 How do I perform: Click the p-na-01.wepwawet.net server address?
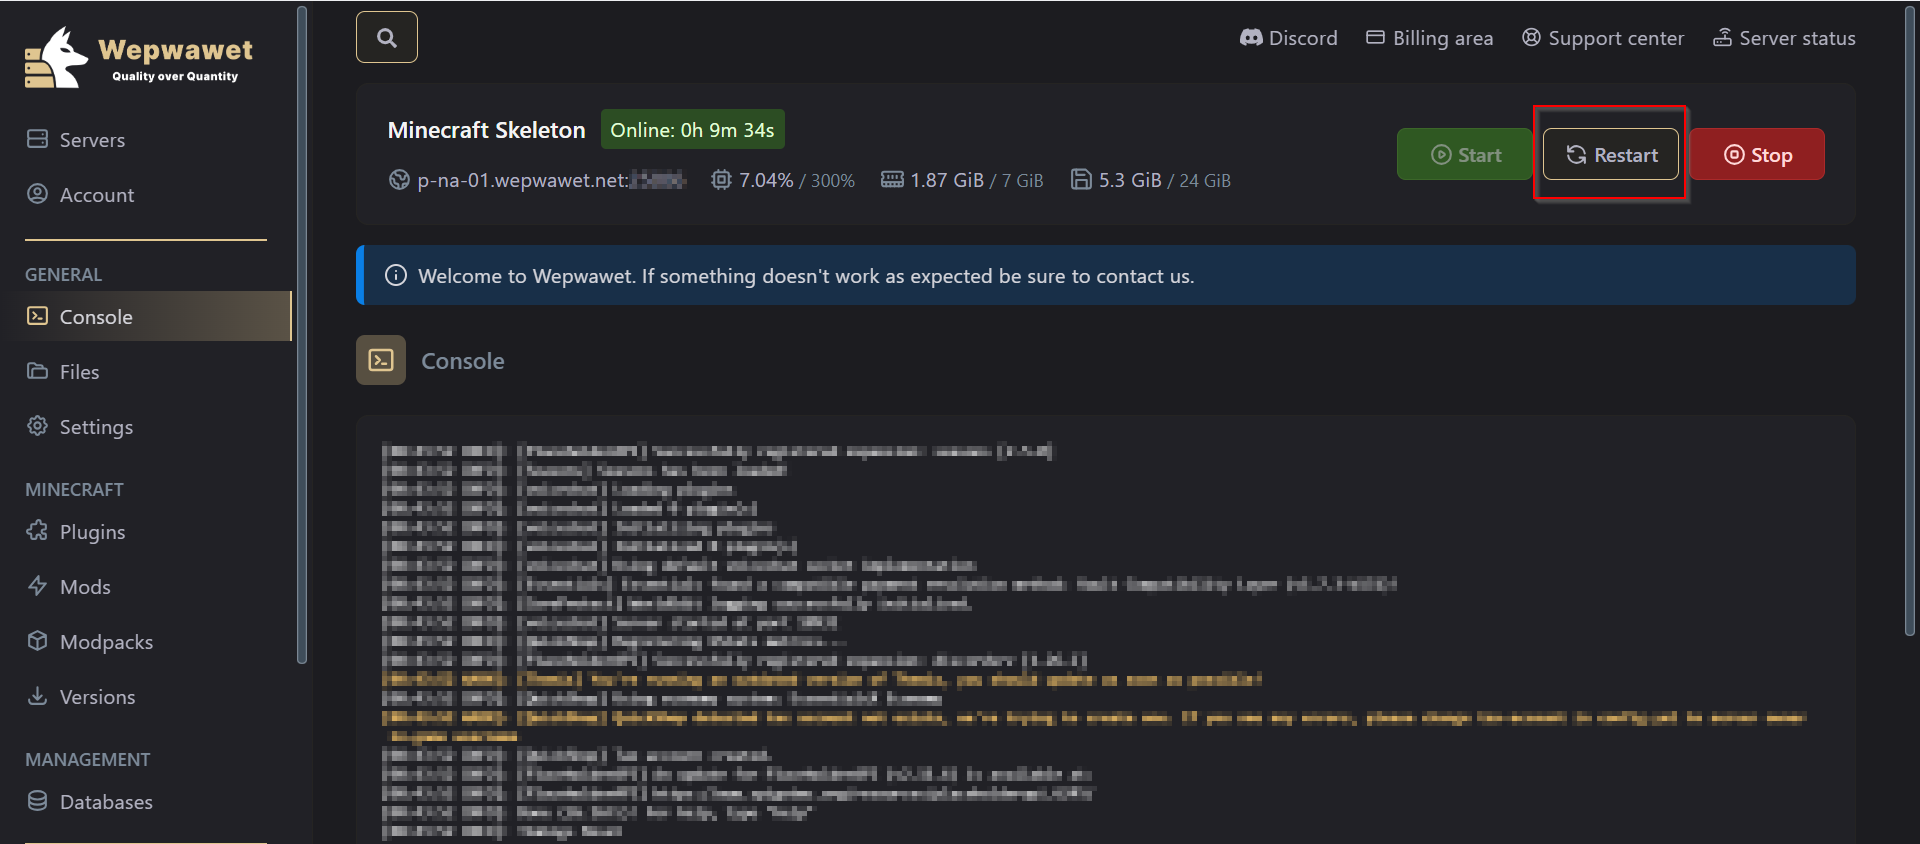(x=551, y=180)
